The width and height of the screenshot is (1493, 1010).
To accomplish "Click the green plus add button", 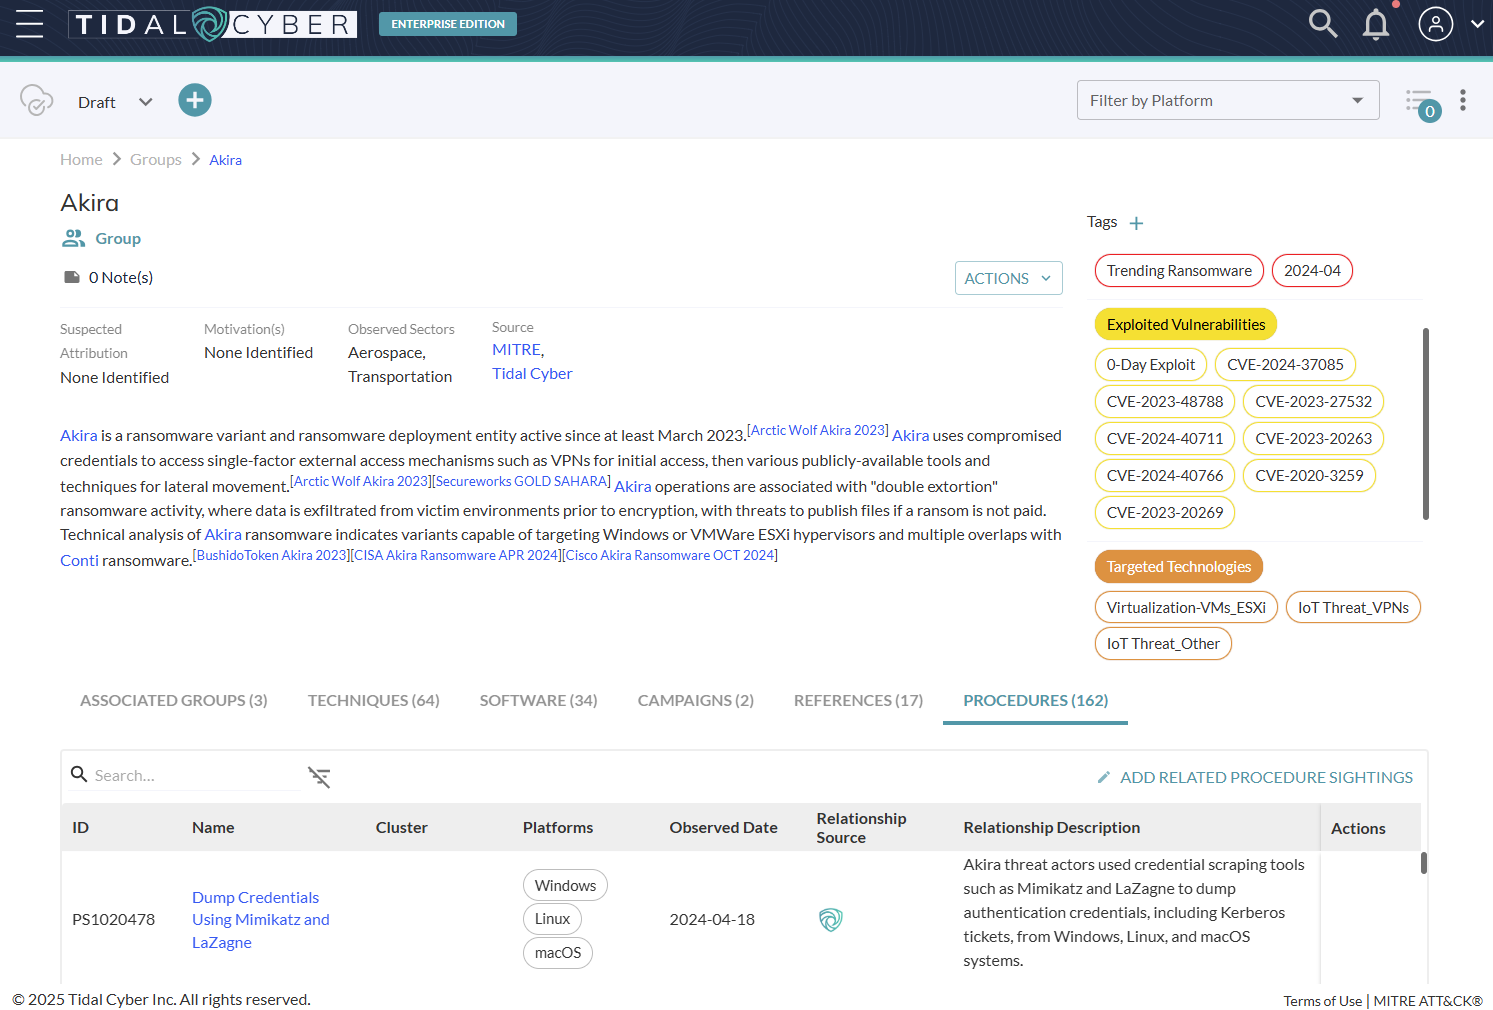I will click(195, 100).
